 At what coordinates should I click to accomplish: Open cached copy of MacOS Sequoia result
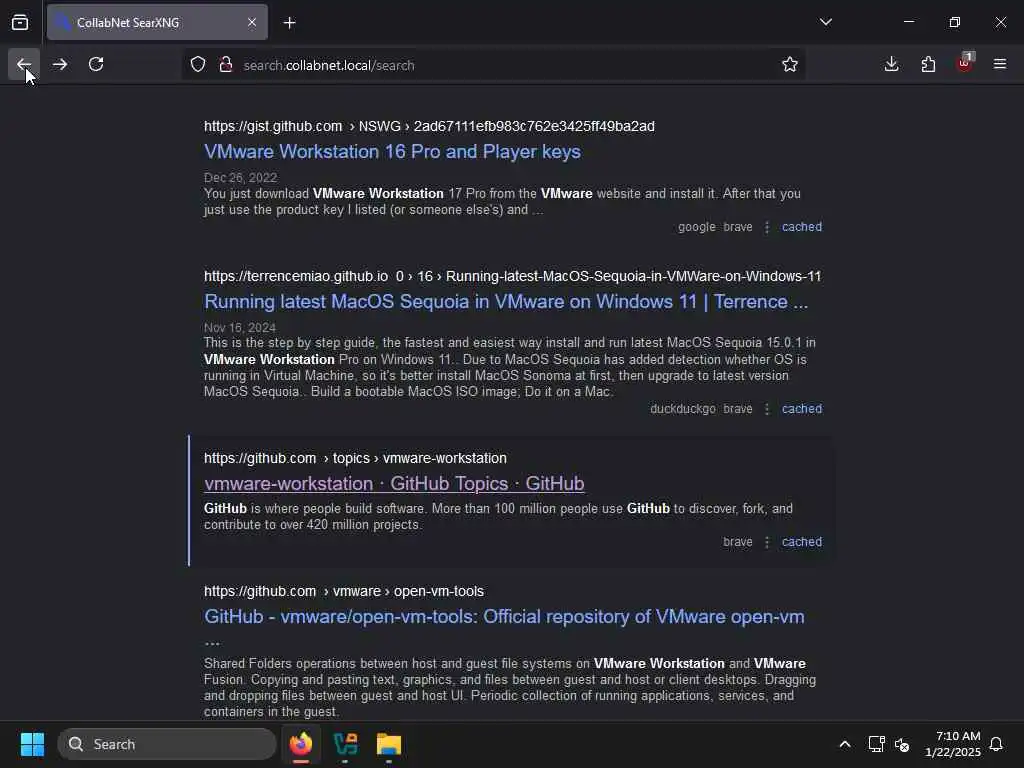pos(802,409)
